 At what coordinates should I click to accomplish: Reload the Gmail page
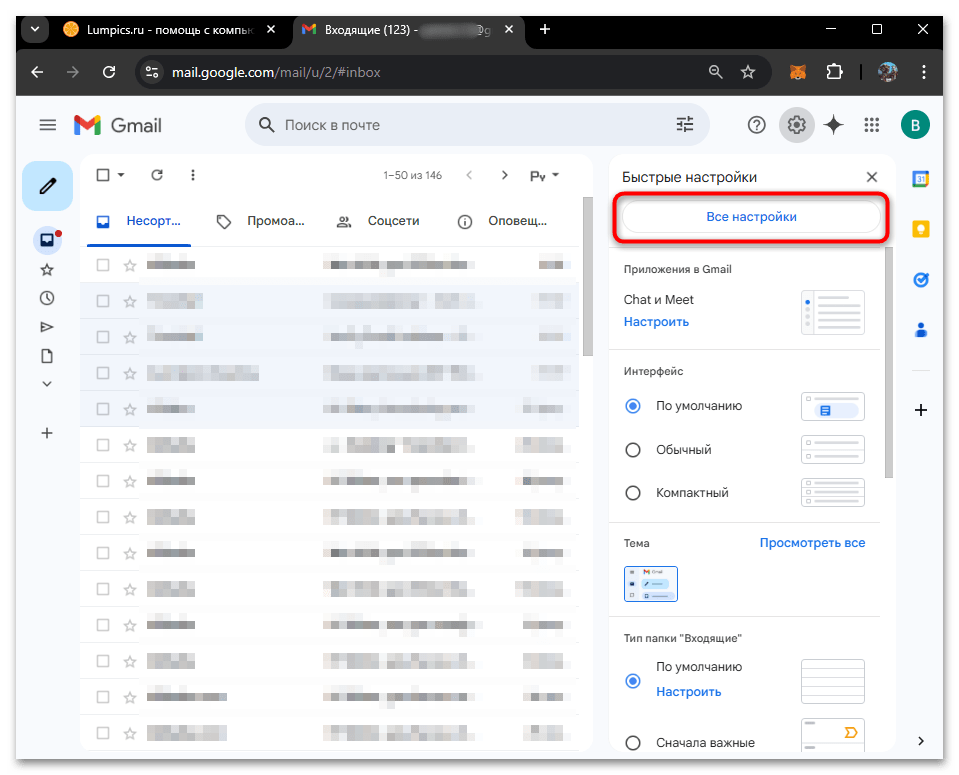(x=109, y=72)
